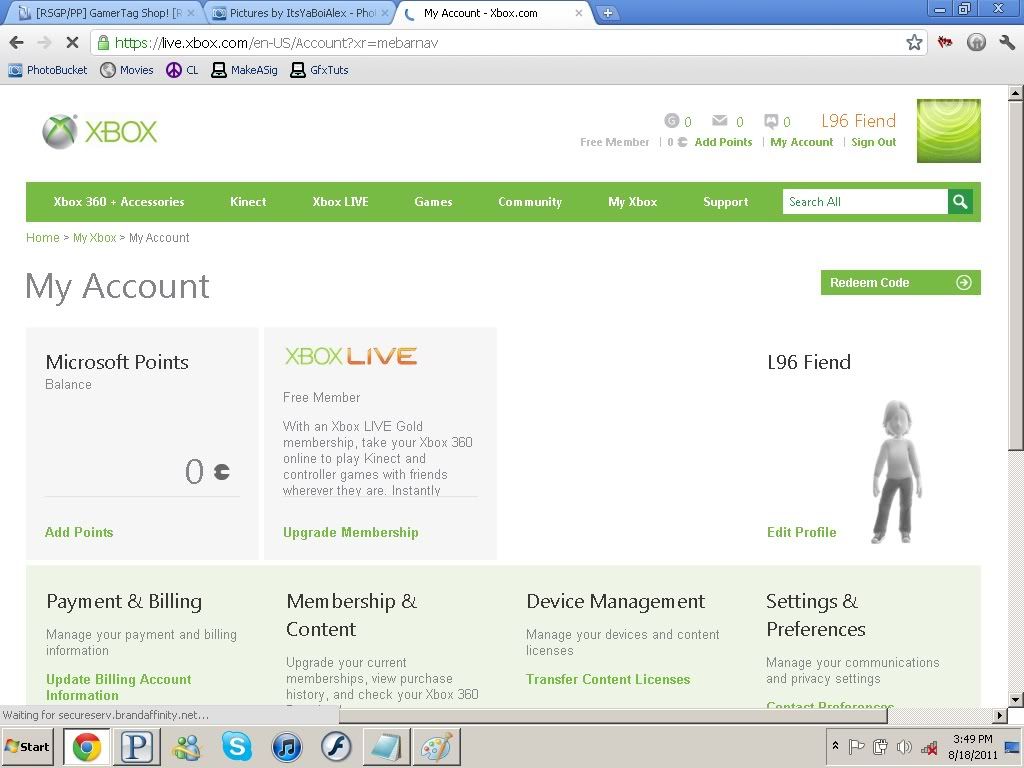1024x768 pixels.
Task: Switch to the GamerTag Shop tab
Action: pyautogui.click(x=102, y=13)
